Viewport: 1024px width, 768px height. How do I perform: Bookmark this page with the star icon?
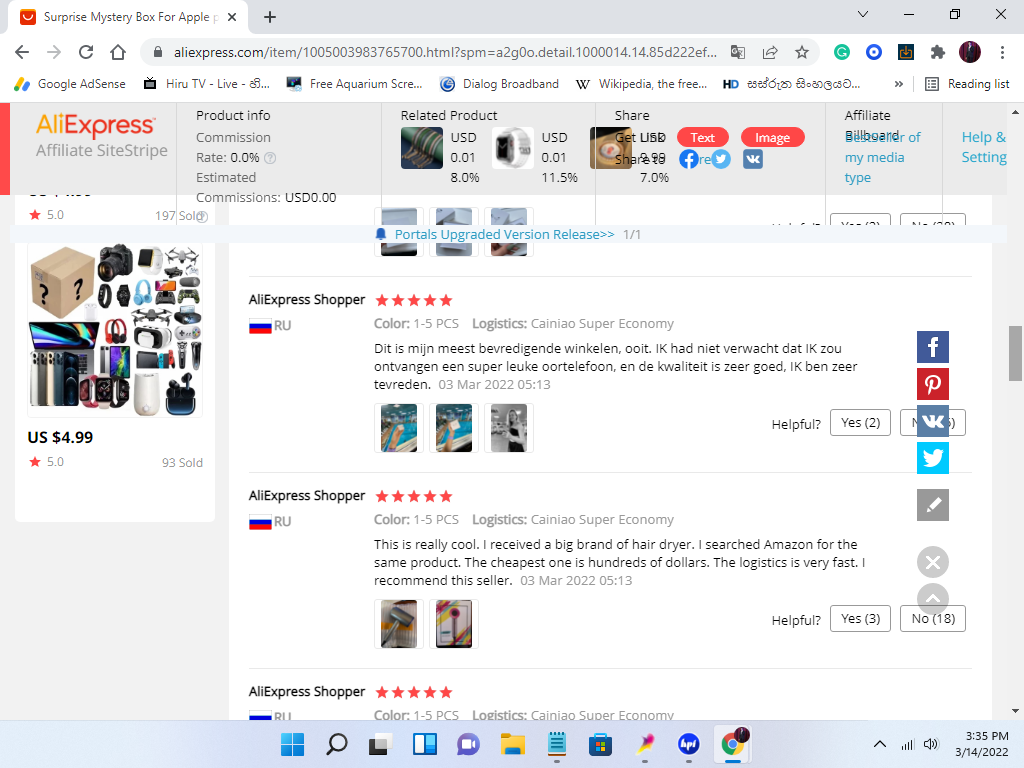pos(802,52)
